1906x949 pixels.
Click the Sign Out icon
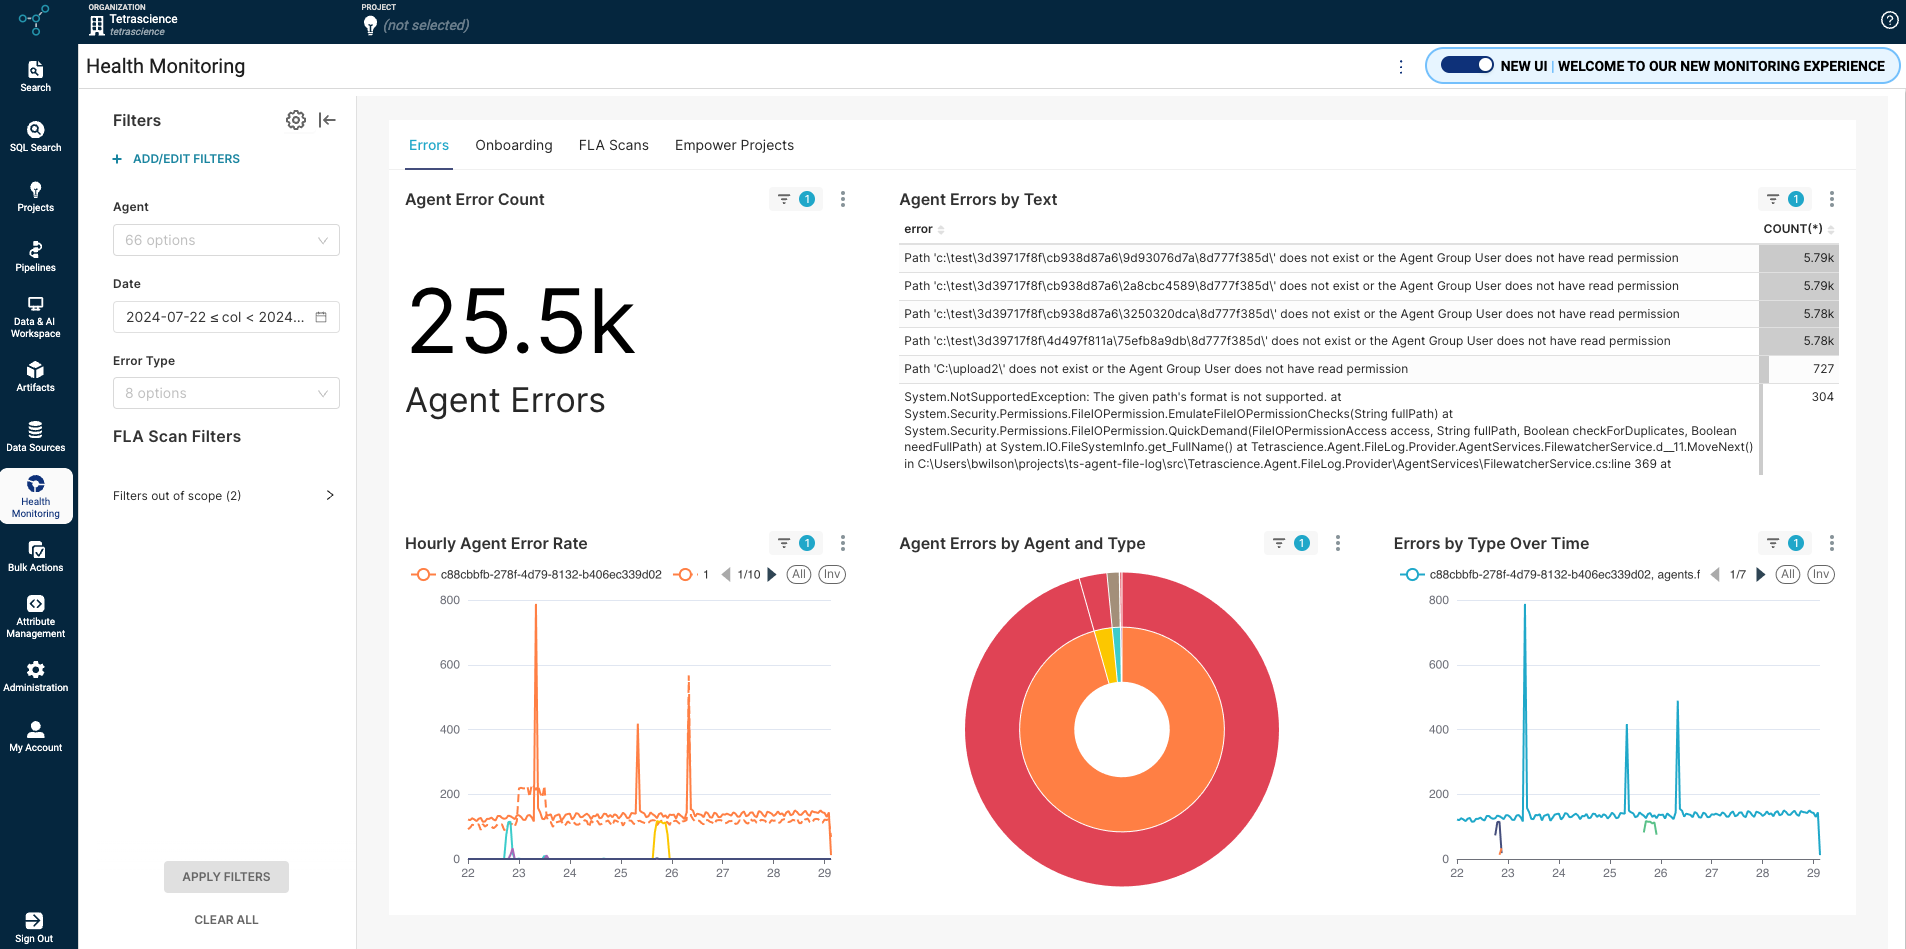(34, 920)
